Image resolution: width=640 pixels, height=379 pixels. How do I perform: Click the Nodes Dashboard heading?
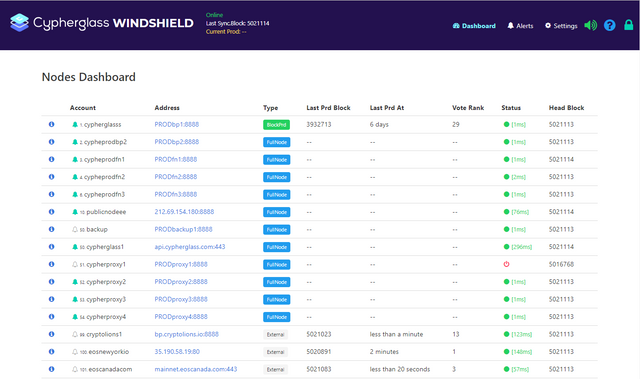pyautogui.click(x=89, y=77)
